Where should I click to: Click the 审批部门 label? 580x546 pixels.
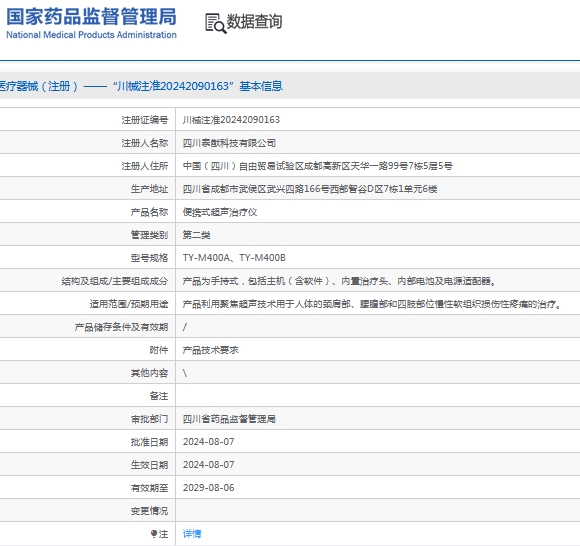tap(149, 419)
